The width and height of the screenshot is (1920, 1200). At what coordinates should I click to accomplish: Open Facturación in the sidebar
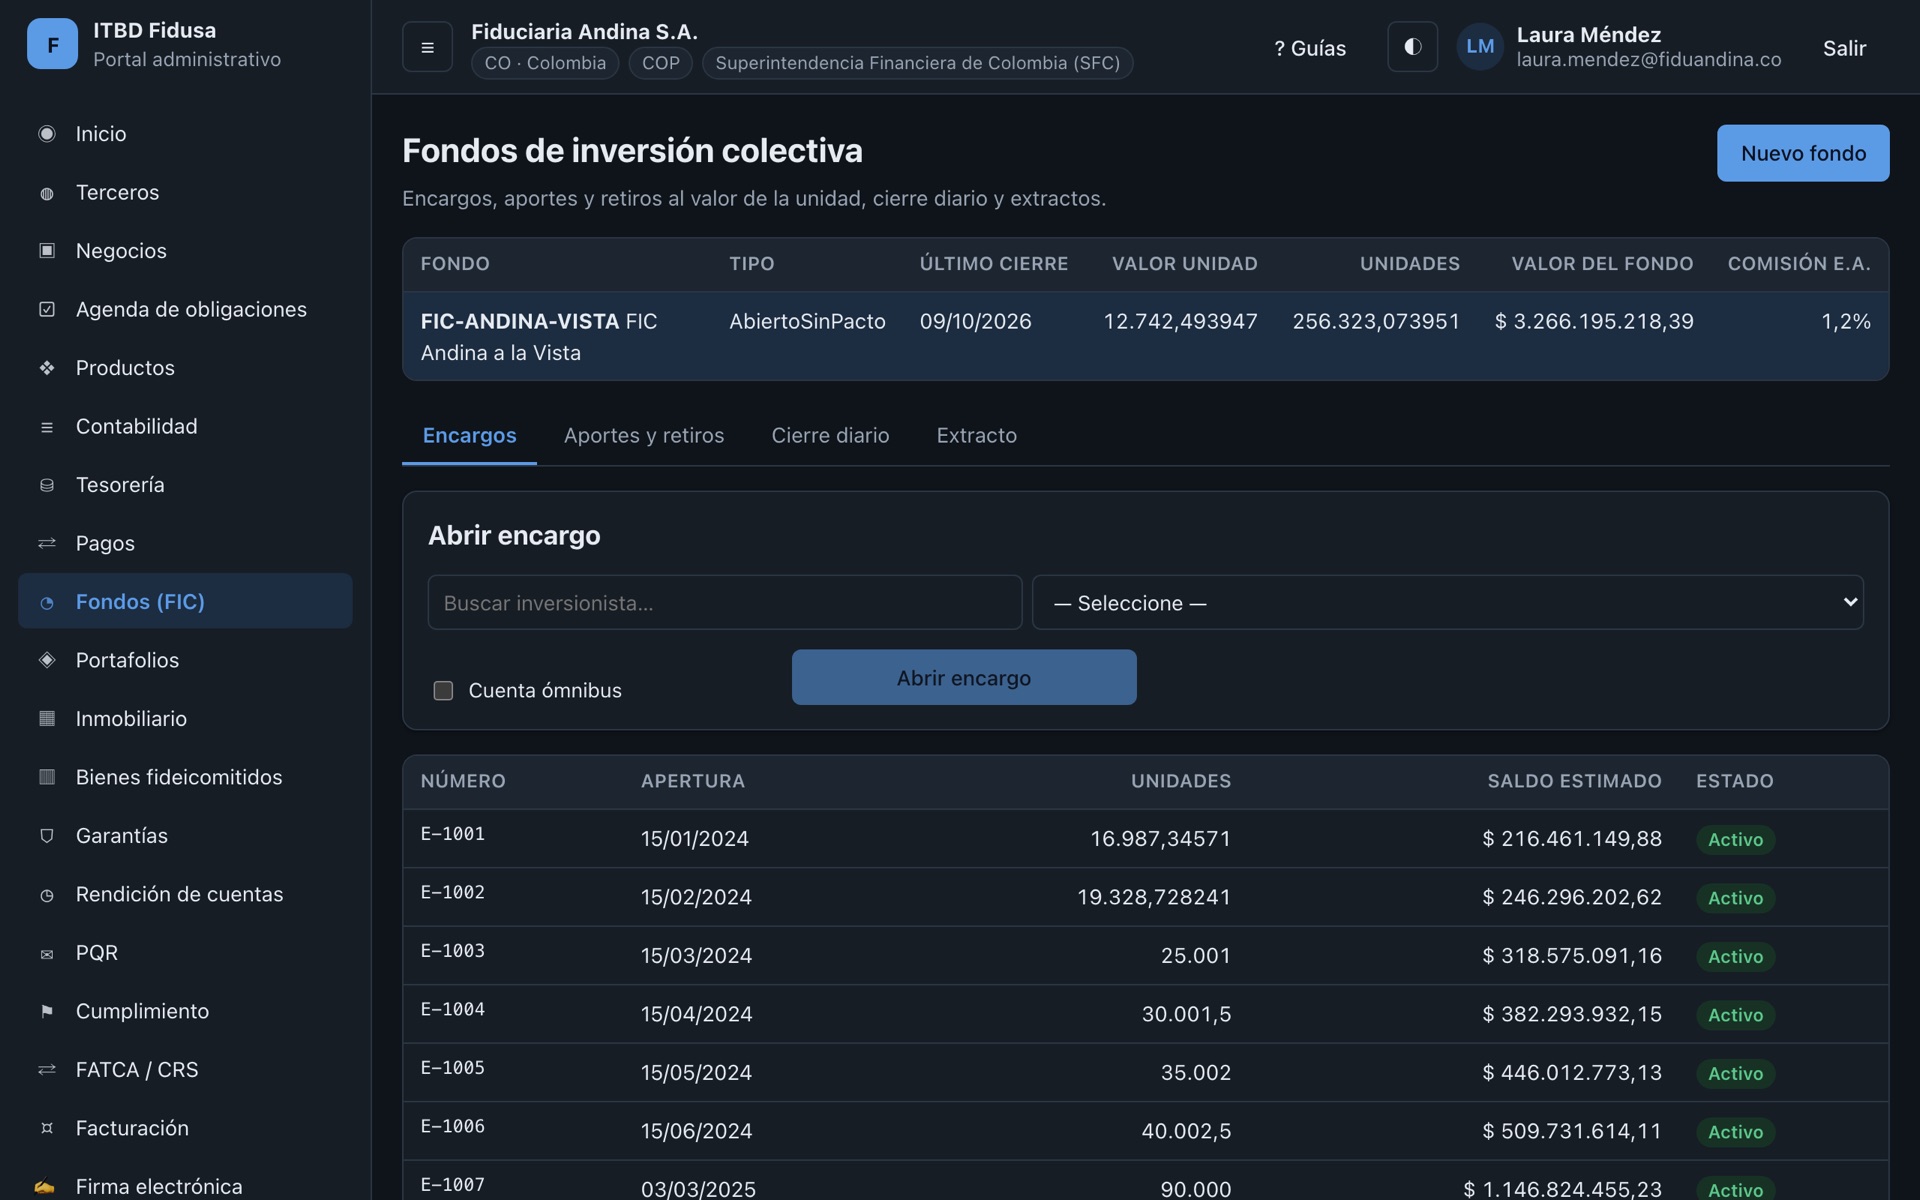tap(185, 1128)
